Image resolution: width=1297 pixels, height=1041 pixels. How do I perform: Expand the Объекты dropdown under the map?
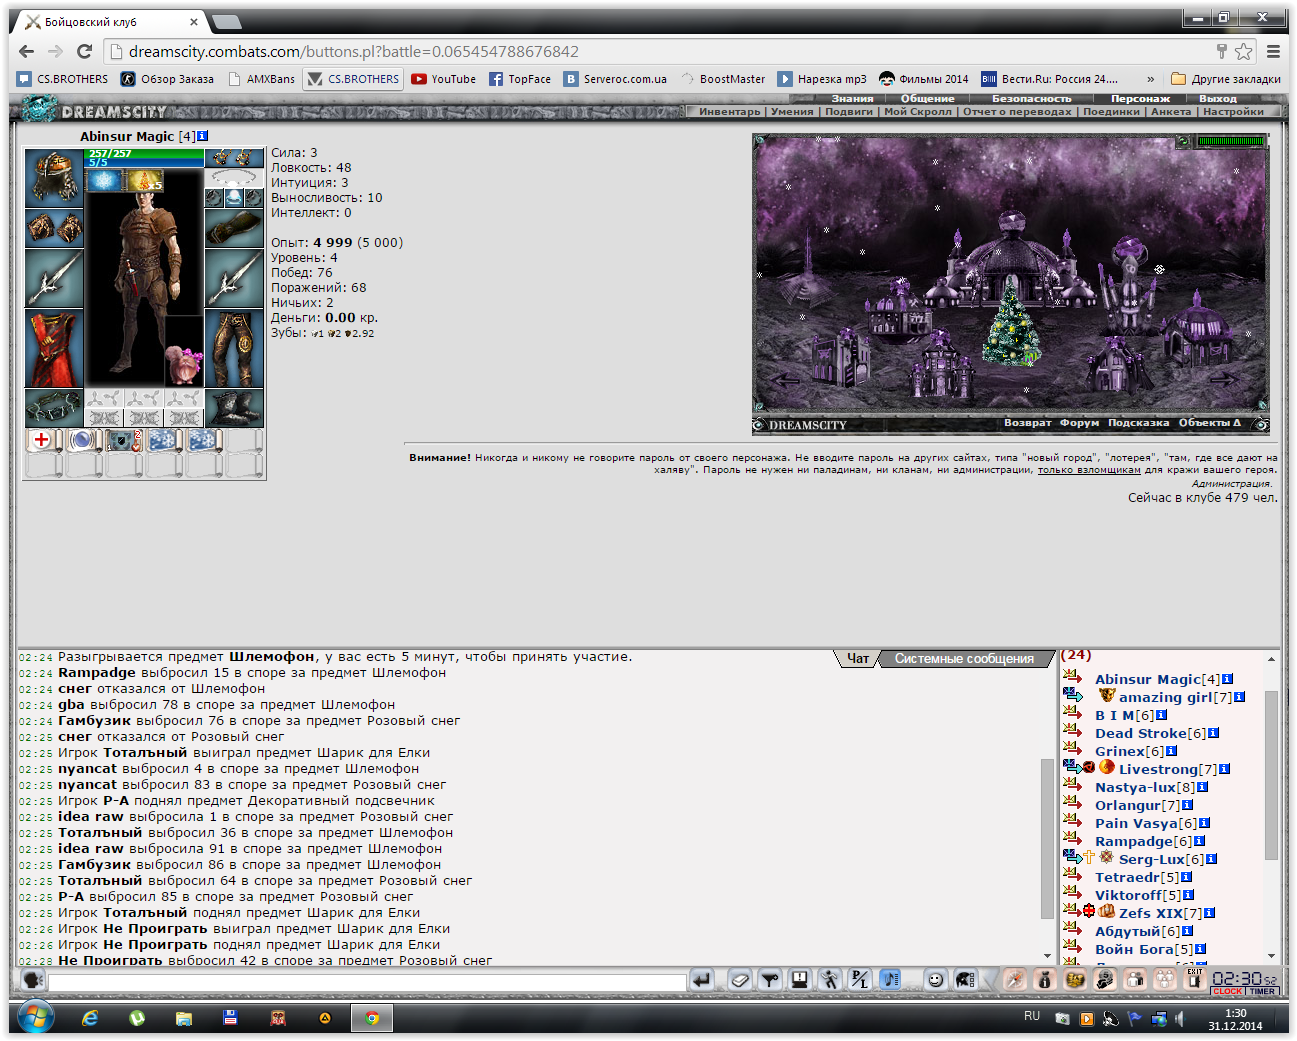click(1209, 423)
